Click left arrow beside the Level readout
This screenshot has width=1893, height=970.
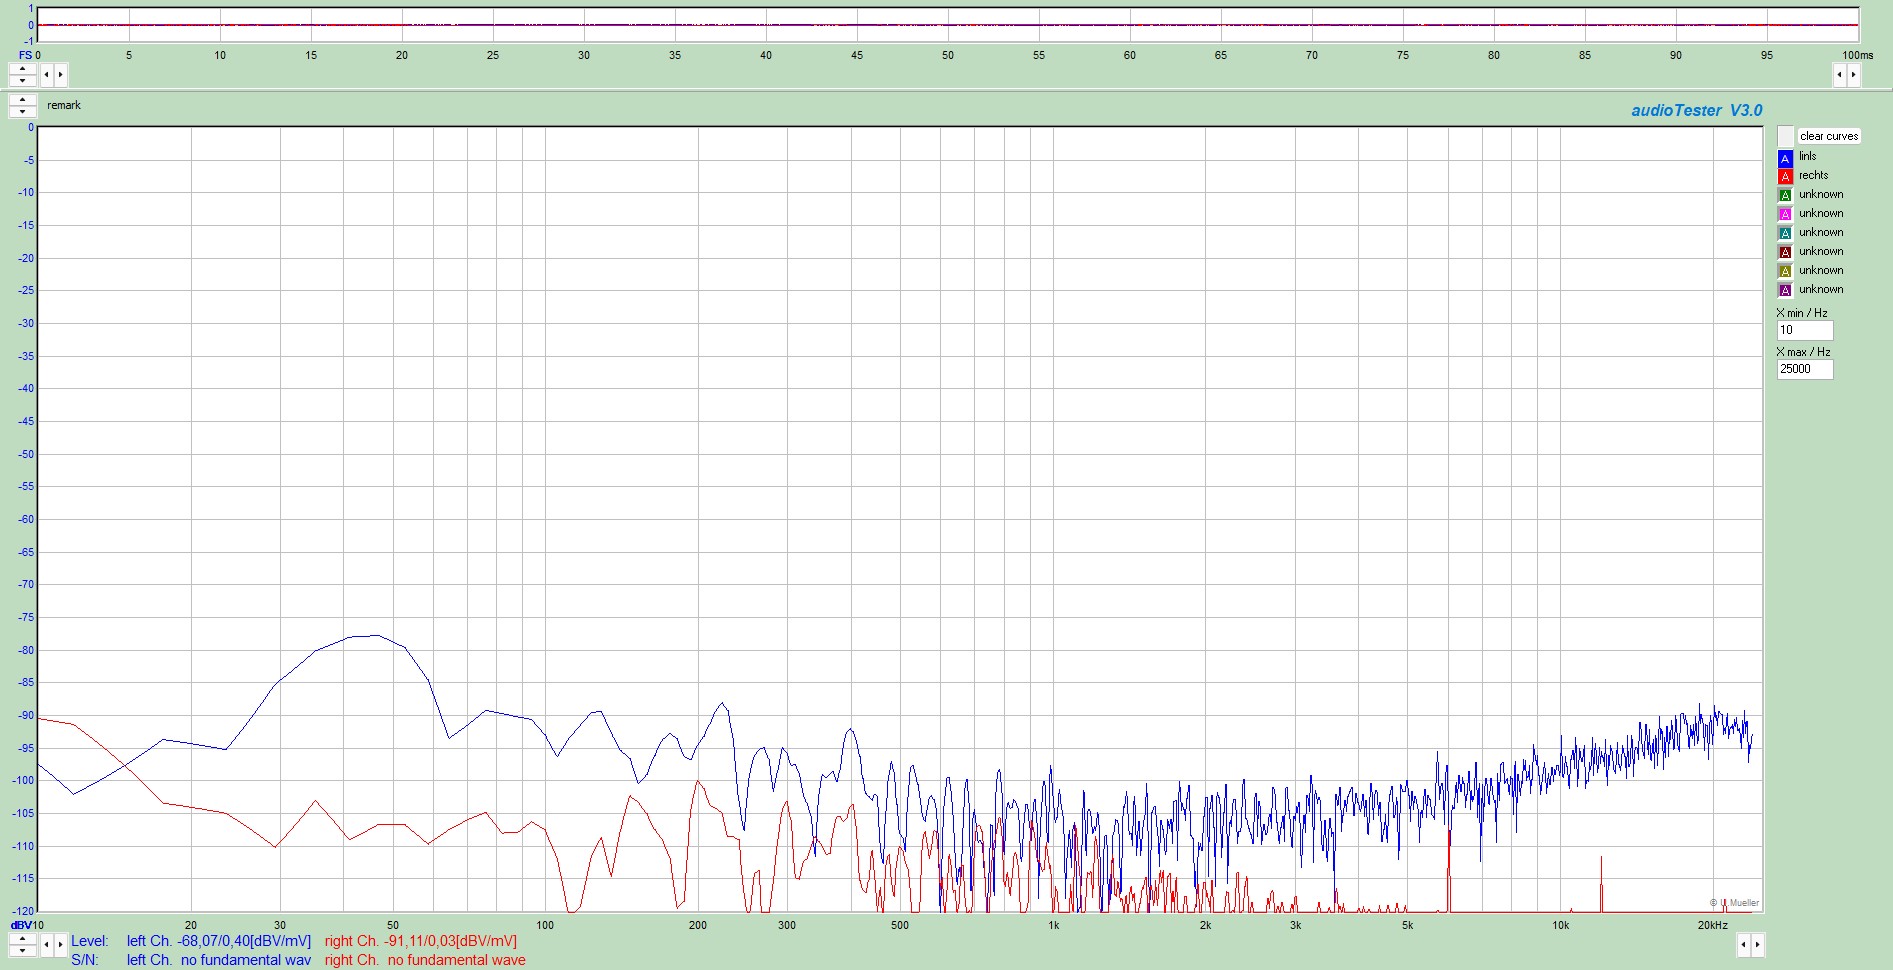[46, 944]
